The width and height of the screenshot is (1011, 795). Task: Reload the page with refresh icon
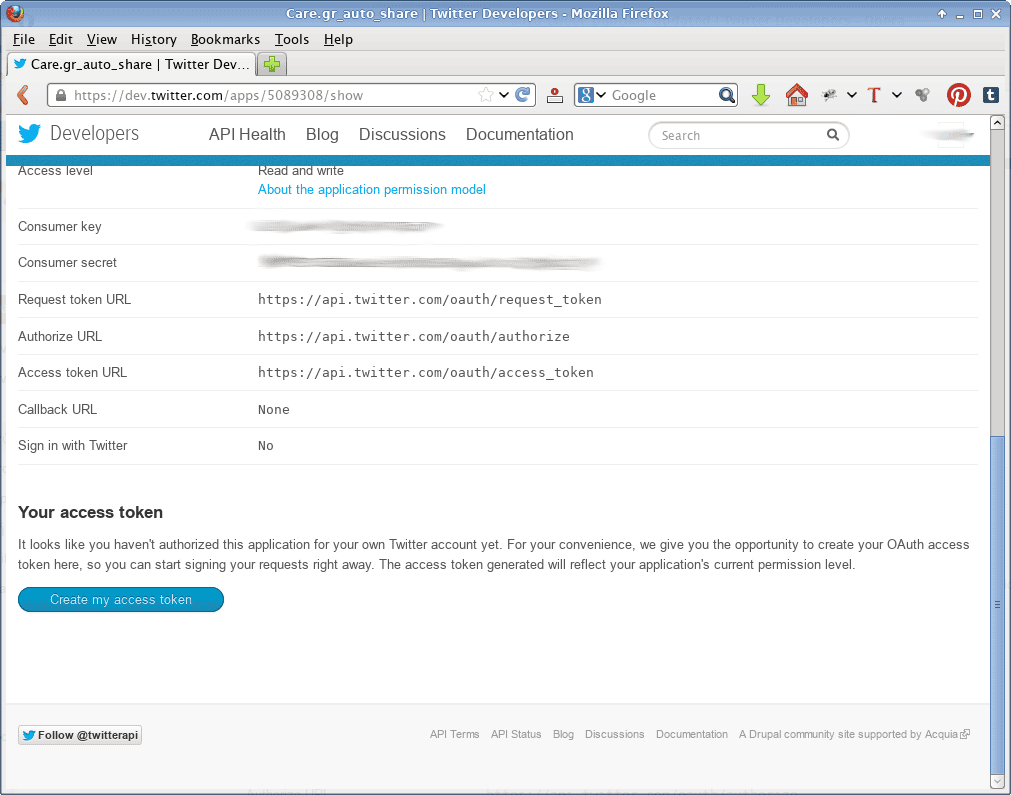[x=523, y=95]
